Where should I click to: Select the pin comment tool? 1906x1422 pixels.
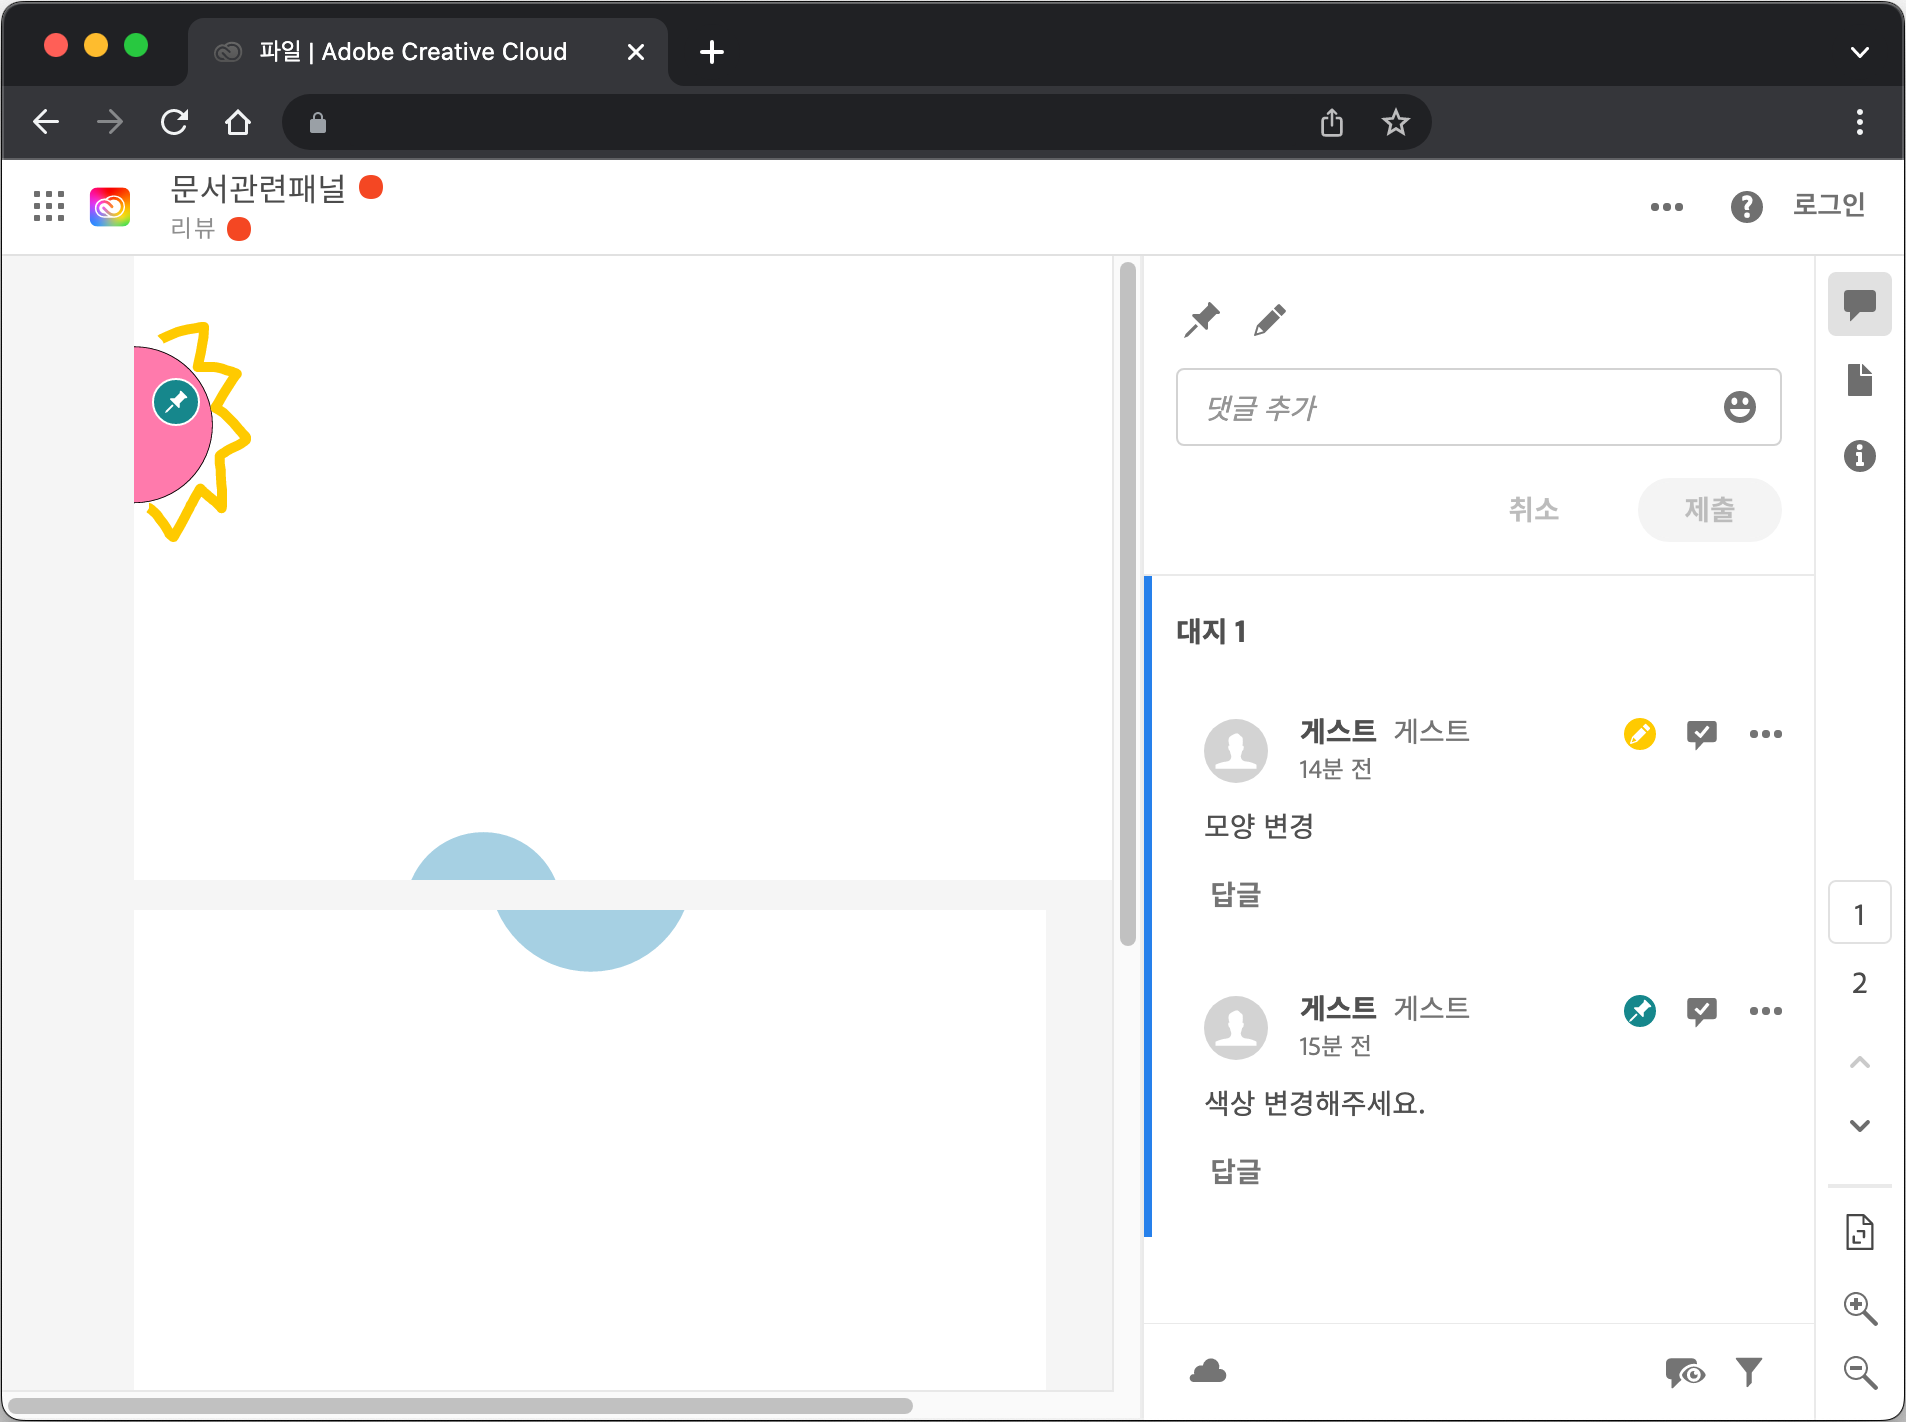(1200, 320)
